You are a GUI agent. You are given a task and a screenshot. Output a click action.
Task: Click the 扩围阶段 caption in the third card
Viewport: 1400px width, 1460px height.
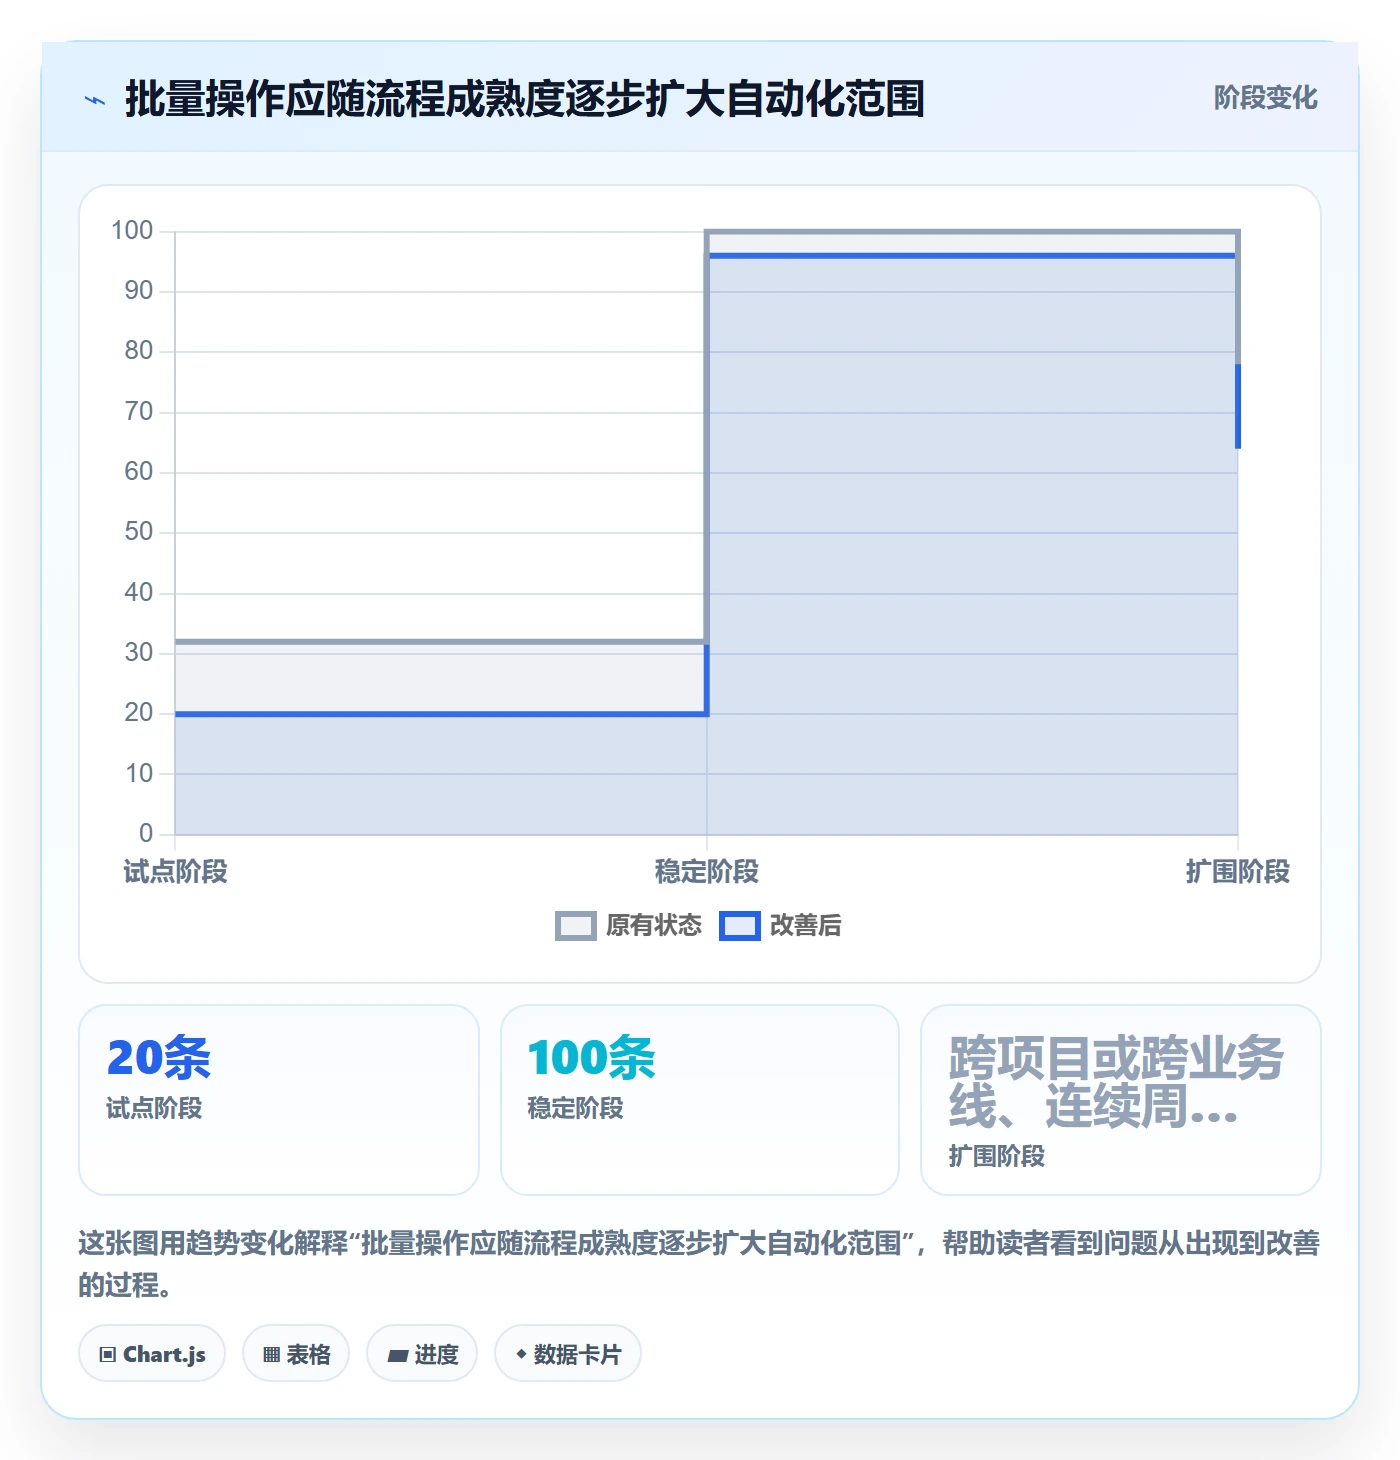[997, 1156]
